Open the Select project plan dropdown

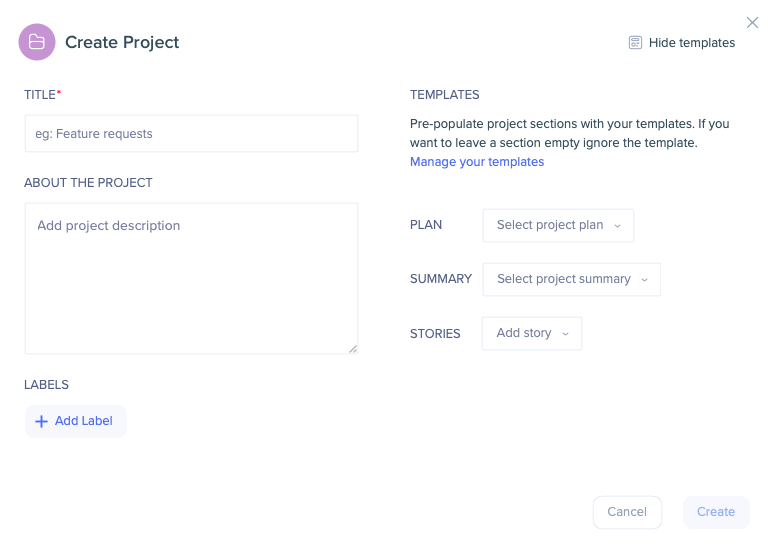click(x=558, y=225)
